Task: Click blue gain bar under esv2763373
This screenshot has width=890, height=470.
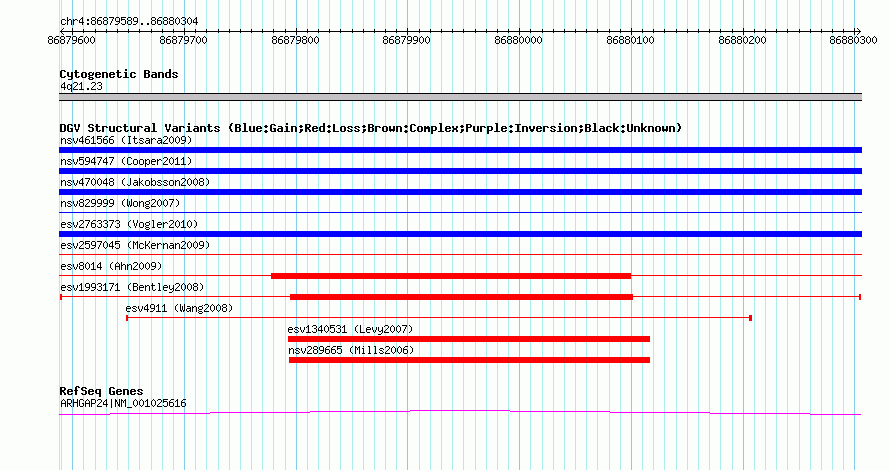Action: tap(460, 234)
